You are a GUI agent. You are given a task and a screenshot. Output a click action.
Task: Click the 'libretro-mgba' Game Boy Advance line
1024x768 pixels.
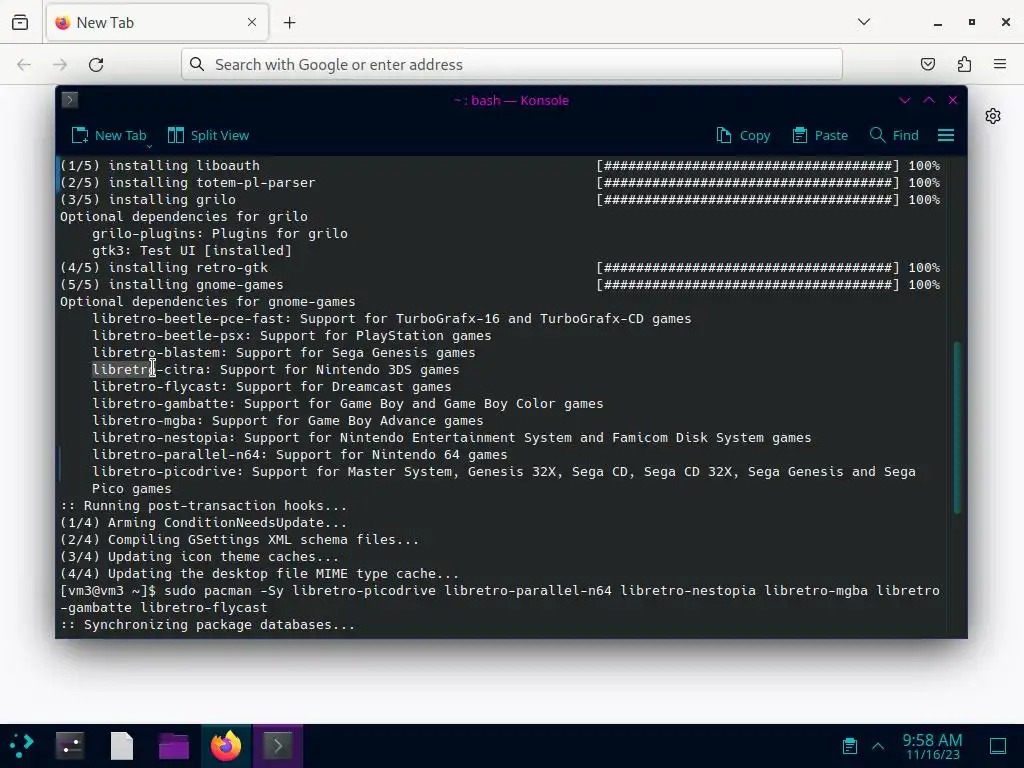click(287, 421)
